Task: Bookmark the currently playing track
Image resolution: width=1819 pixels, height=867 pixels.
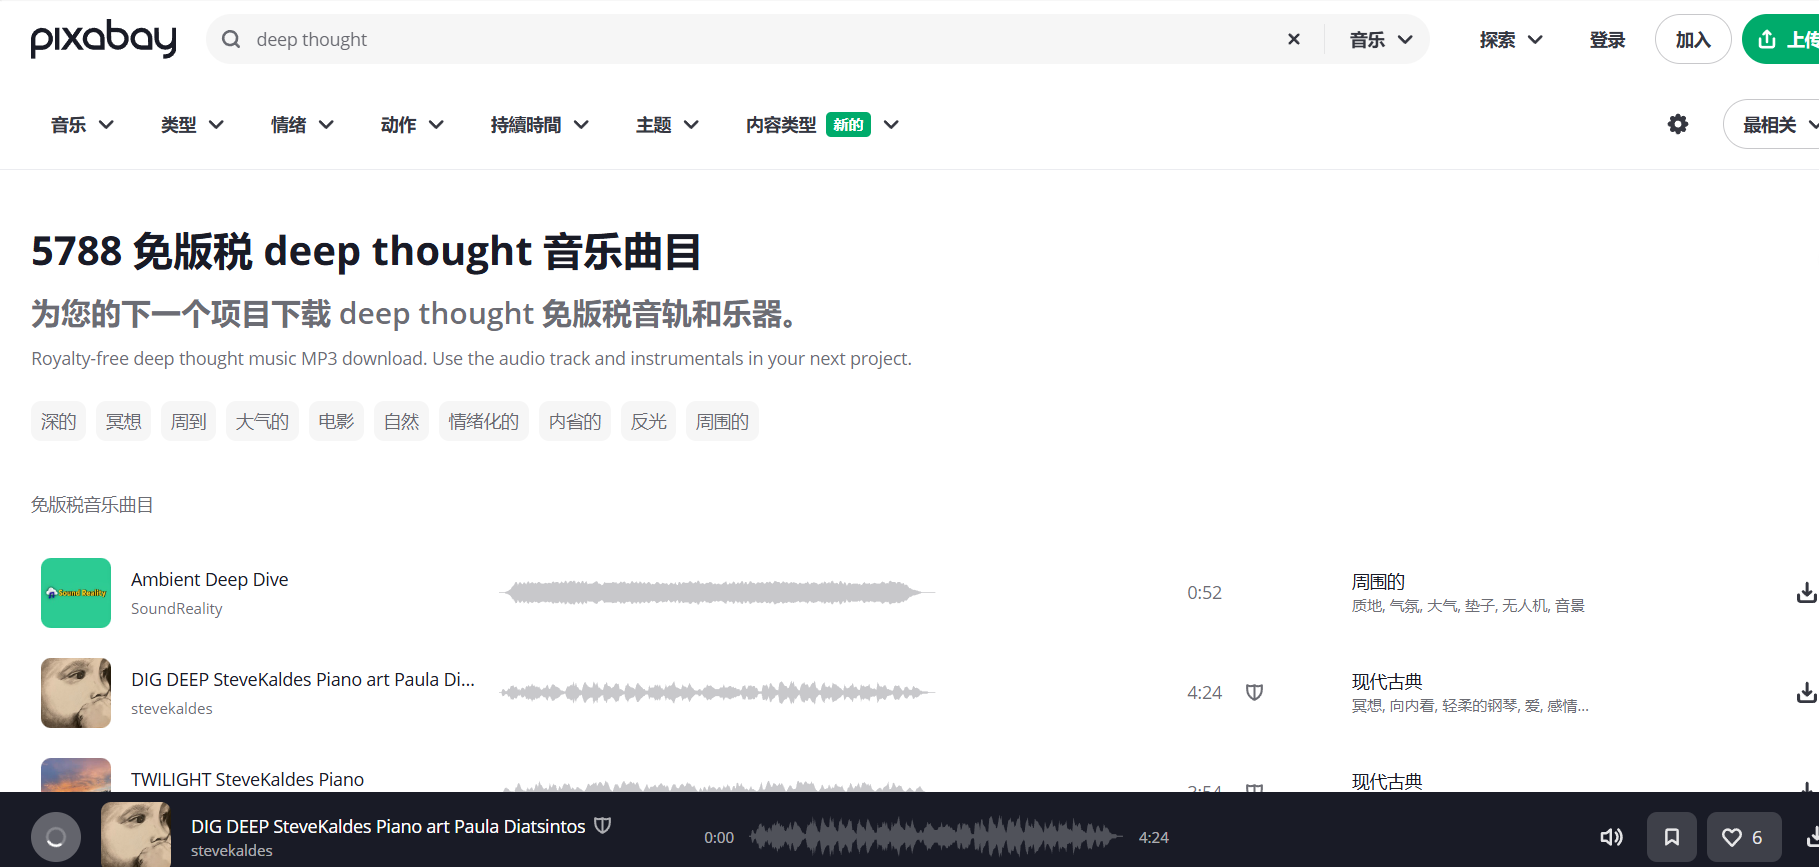Action: pyautogui.click(x=1672, y=837)
